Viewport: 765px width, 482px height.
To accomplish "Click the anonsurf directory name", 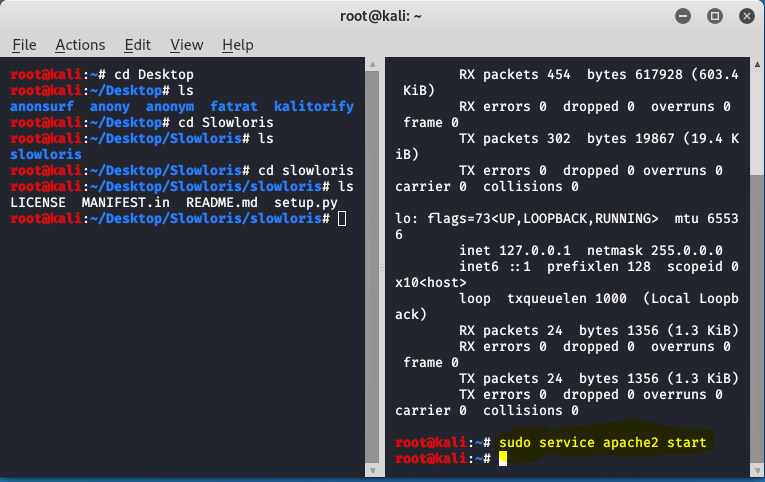I will click(42, 106).
